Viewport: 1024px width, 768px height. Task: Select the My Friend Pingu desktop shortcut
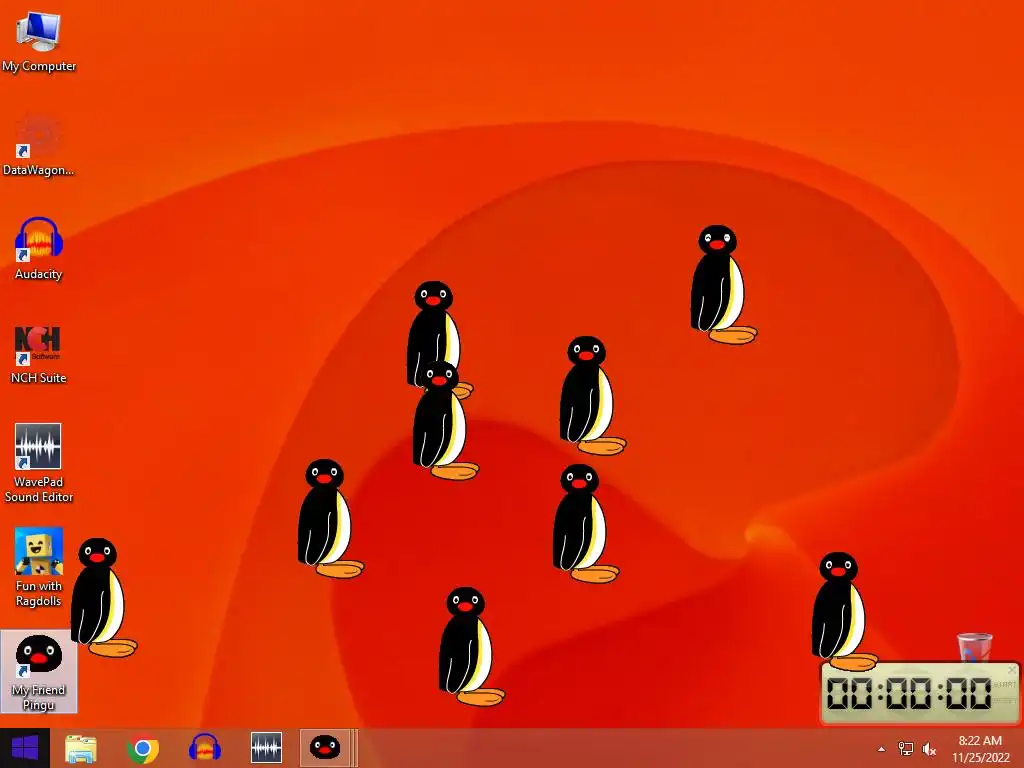pos(39,671)
